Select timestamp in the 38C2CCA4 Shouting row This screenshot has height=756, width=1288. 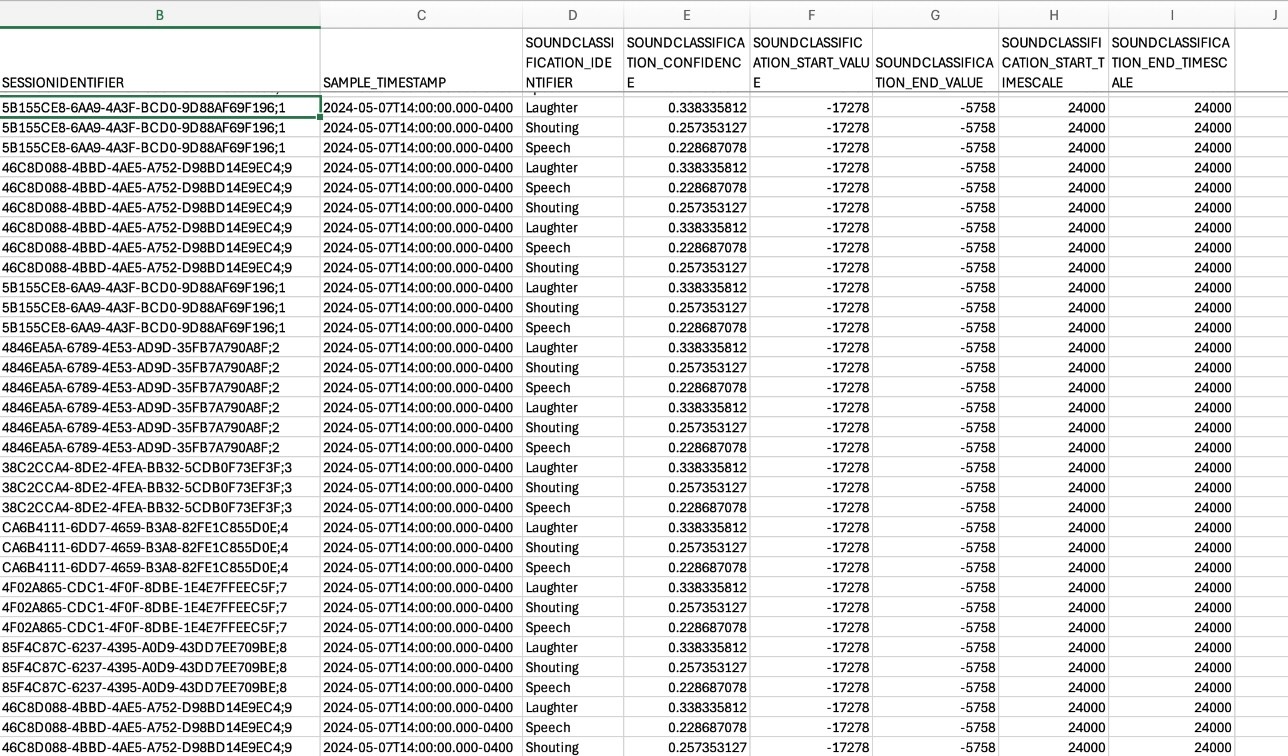pos(421,487)
